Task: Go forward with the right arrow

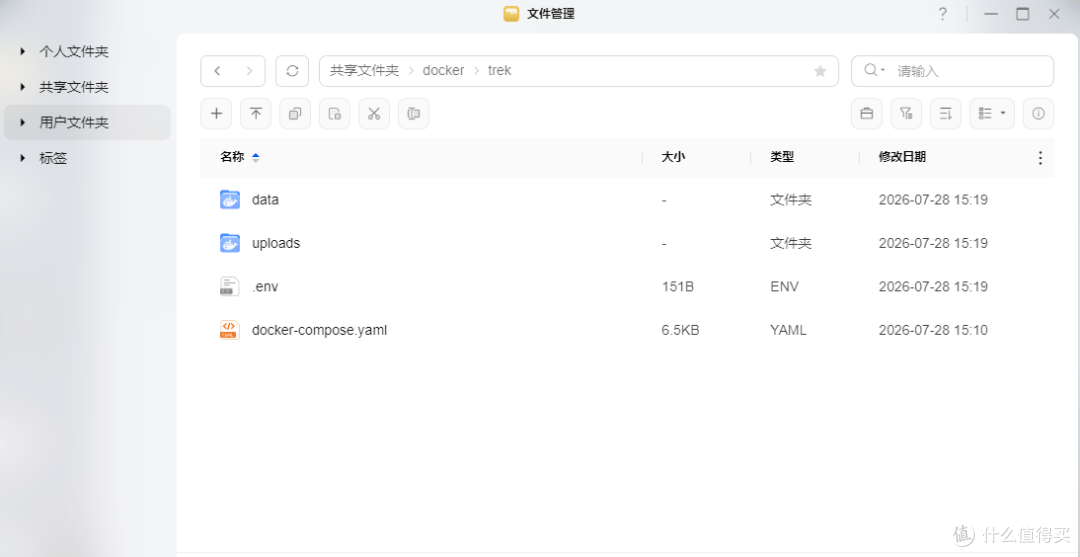Action: (x=249, y=71)
